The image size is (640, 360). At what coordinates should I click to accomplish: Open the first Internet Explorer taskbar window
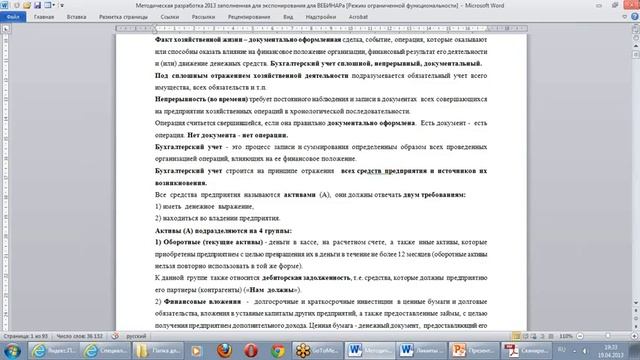[x=54, y=351]
